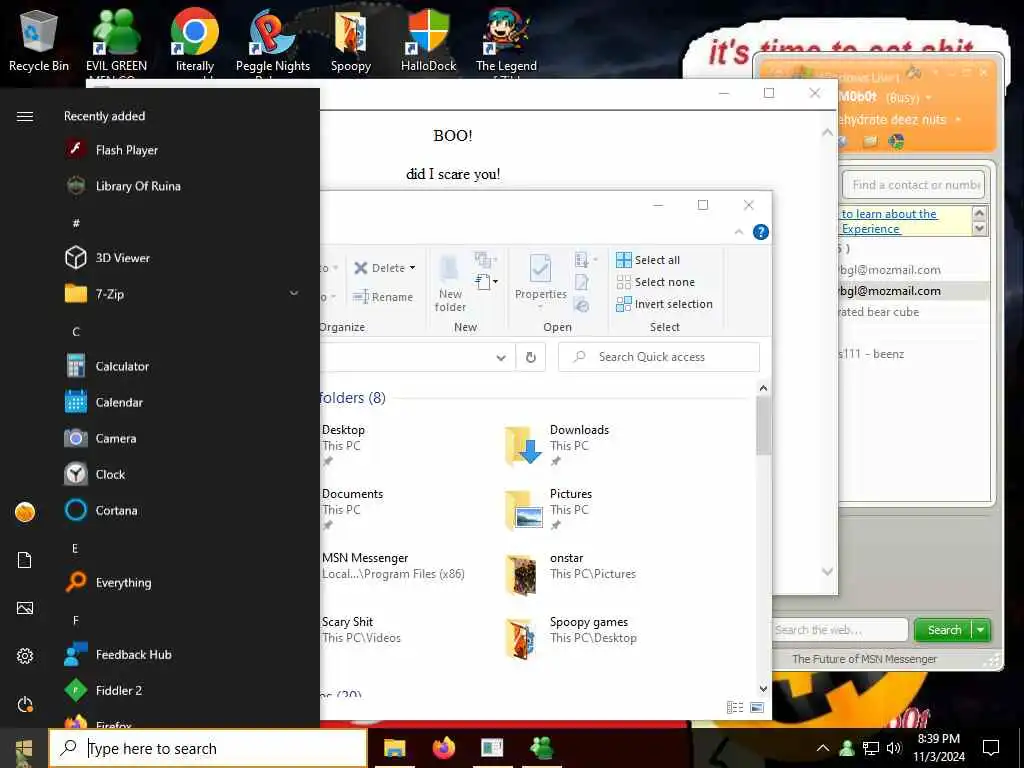Click the Windows Start button

[24, 748]
